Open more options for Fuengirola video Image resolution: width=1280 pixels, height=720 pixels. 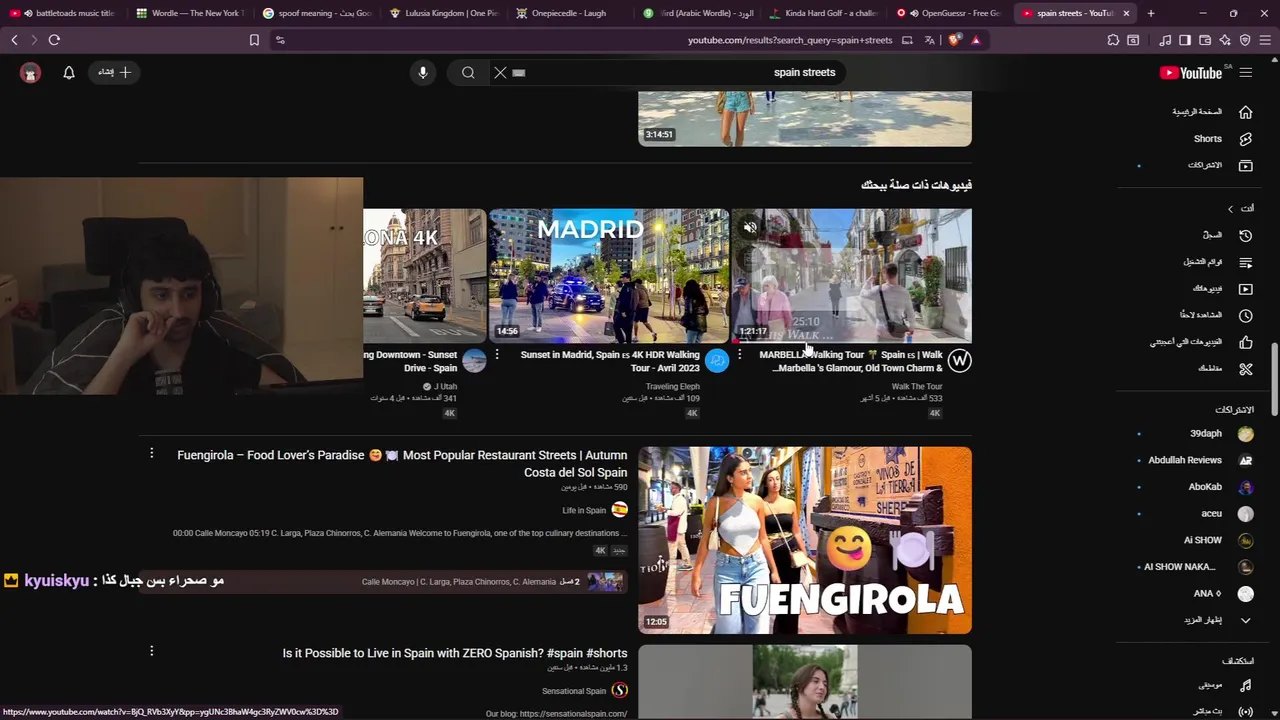(x=151, y=453)
